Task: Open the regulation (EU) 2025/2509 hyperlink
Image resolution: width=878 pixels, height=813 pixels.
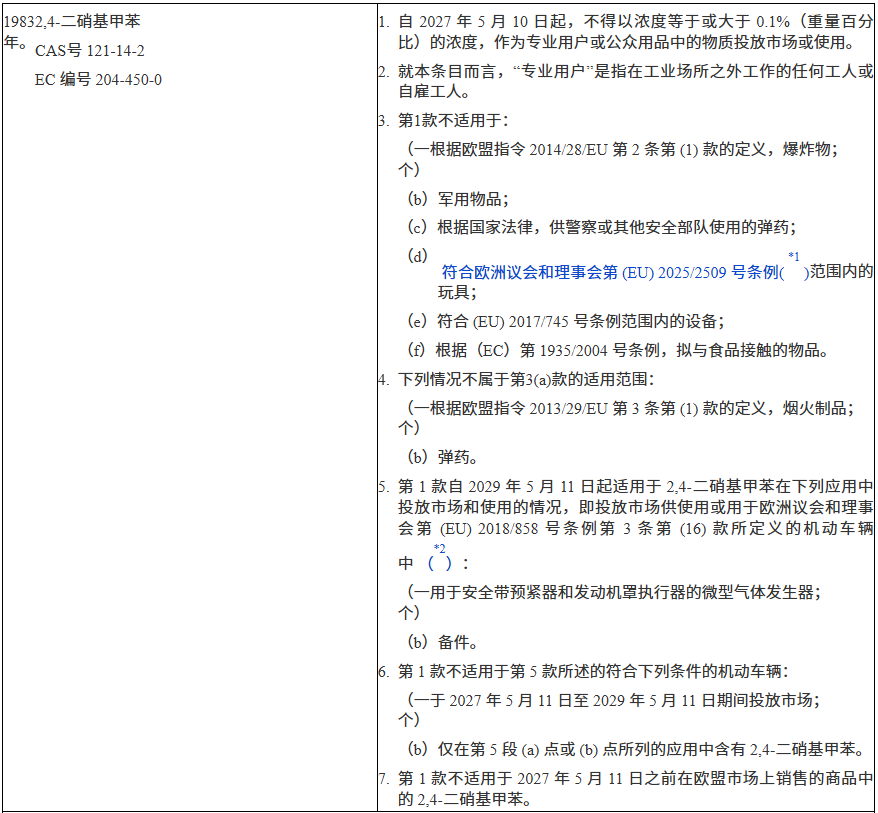Action: pos(610,272)
